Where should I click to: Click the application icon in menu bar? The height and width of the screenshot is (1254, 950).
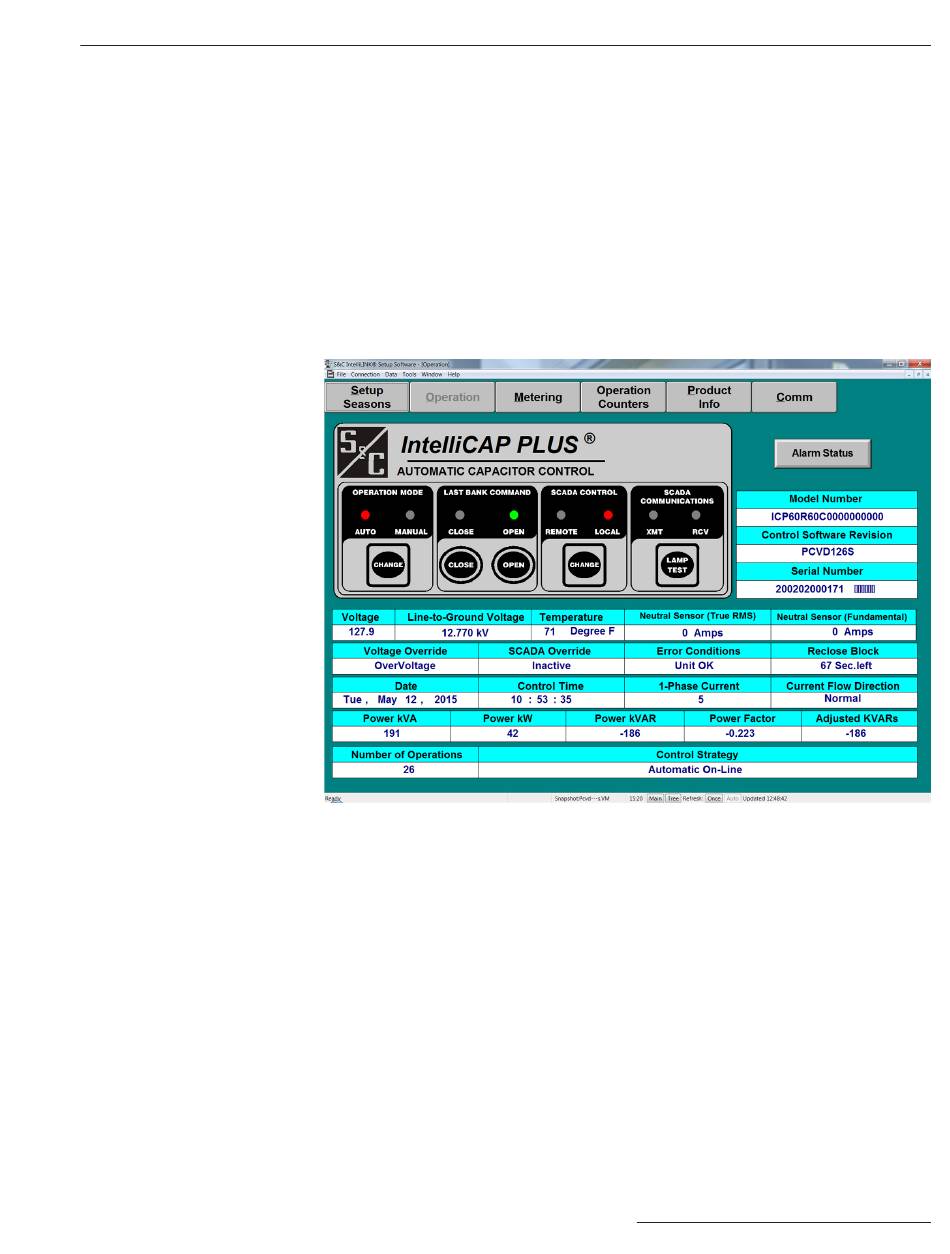(330, 374)
